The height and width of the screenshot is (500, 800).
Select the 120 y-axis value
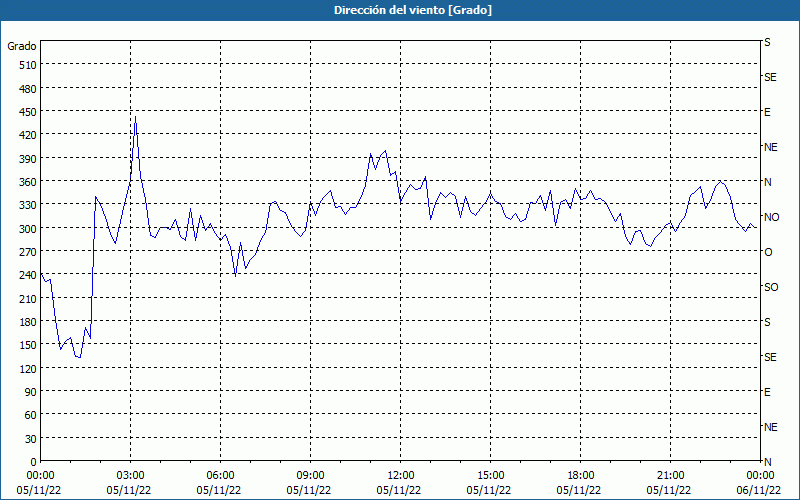[28, 369]
